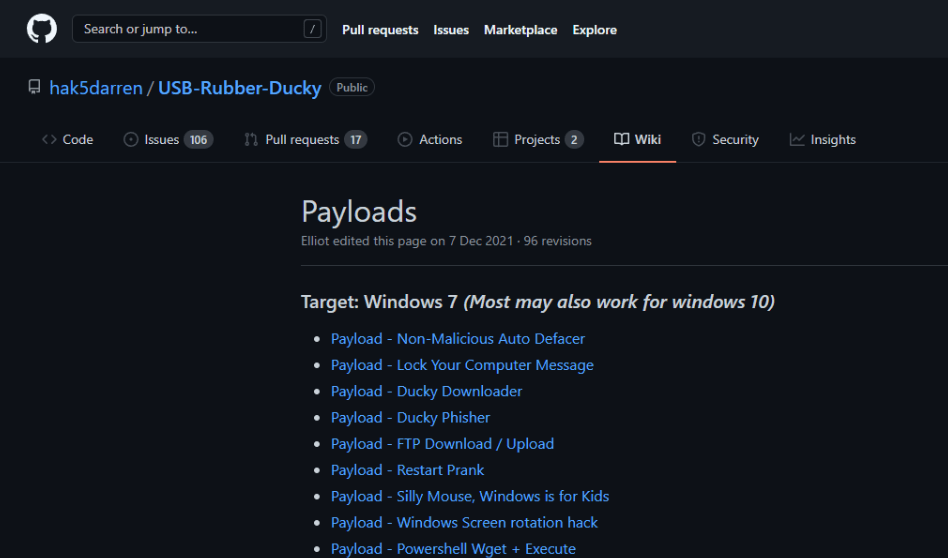Viewport: 948px width, 558px height.
Task: Click the Wiki book icon
Action: tap(622, 139)
